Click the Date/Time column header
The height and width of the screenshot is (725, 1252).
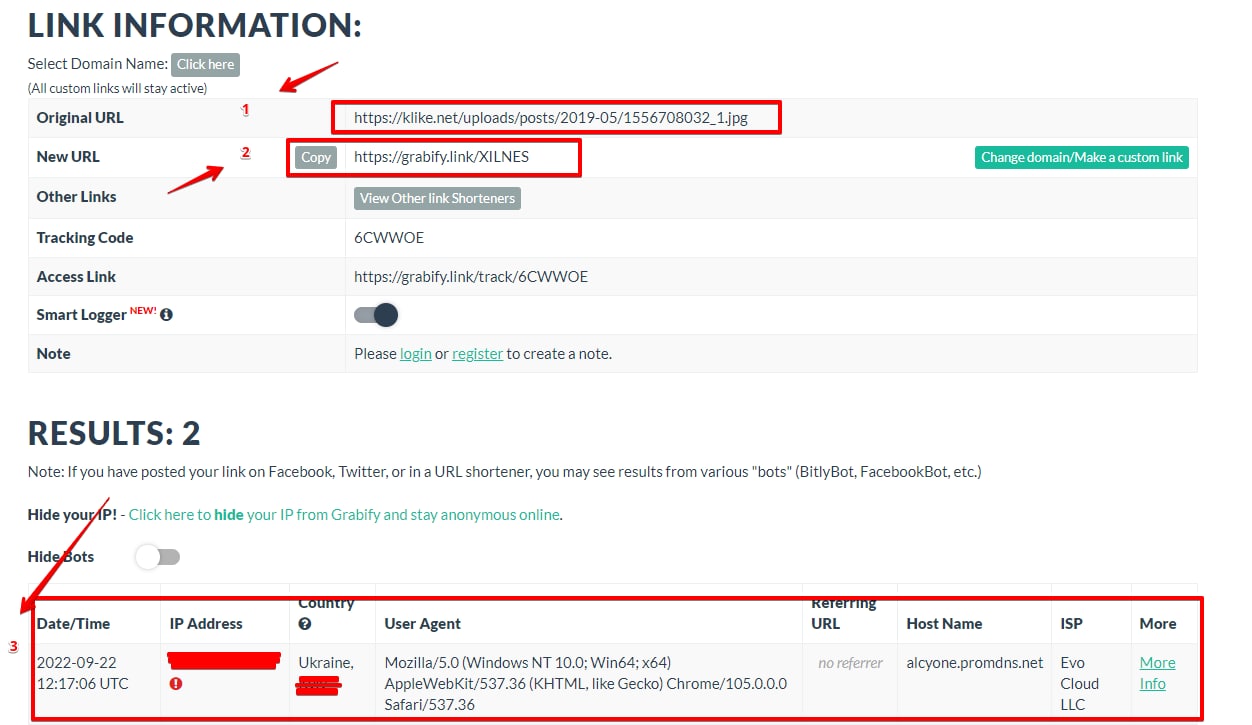[73, 624]
